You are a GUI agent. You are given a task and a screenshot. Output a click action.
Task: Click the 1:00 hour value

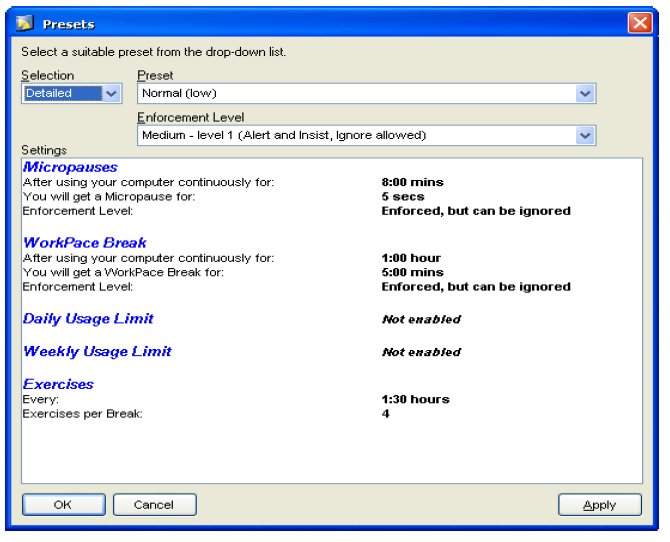411,258
